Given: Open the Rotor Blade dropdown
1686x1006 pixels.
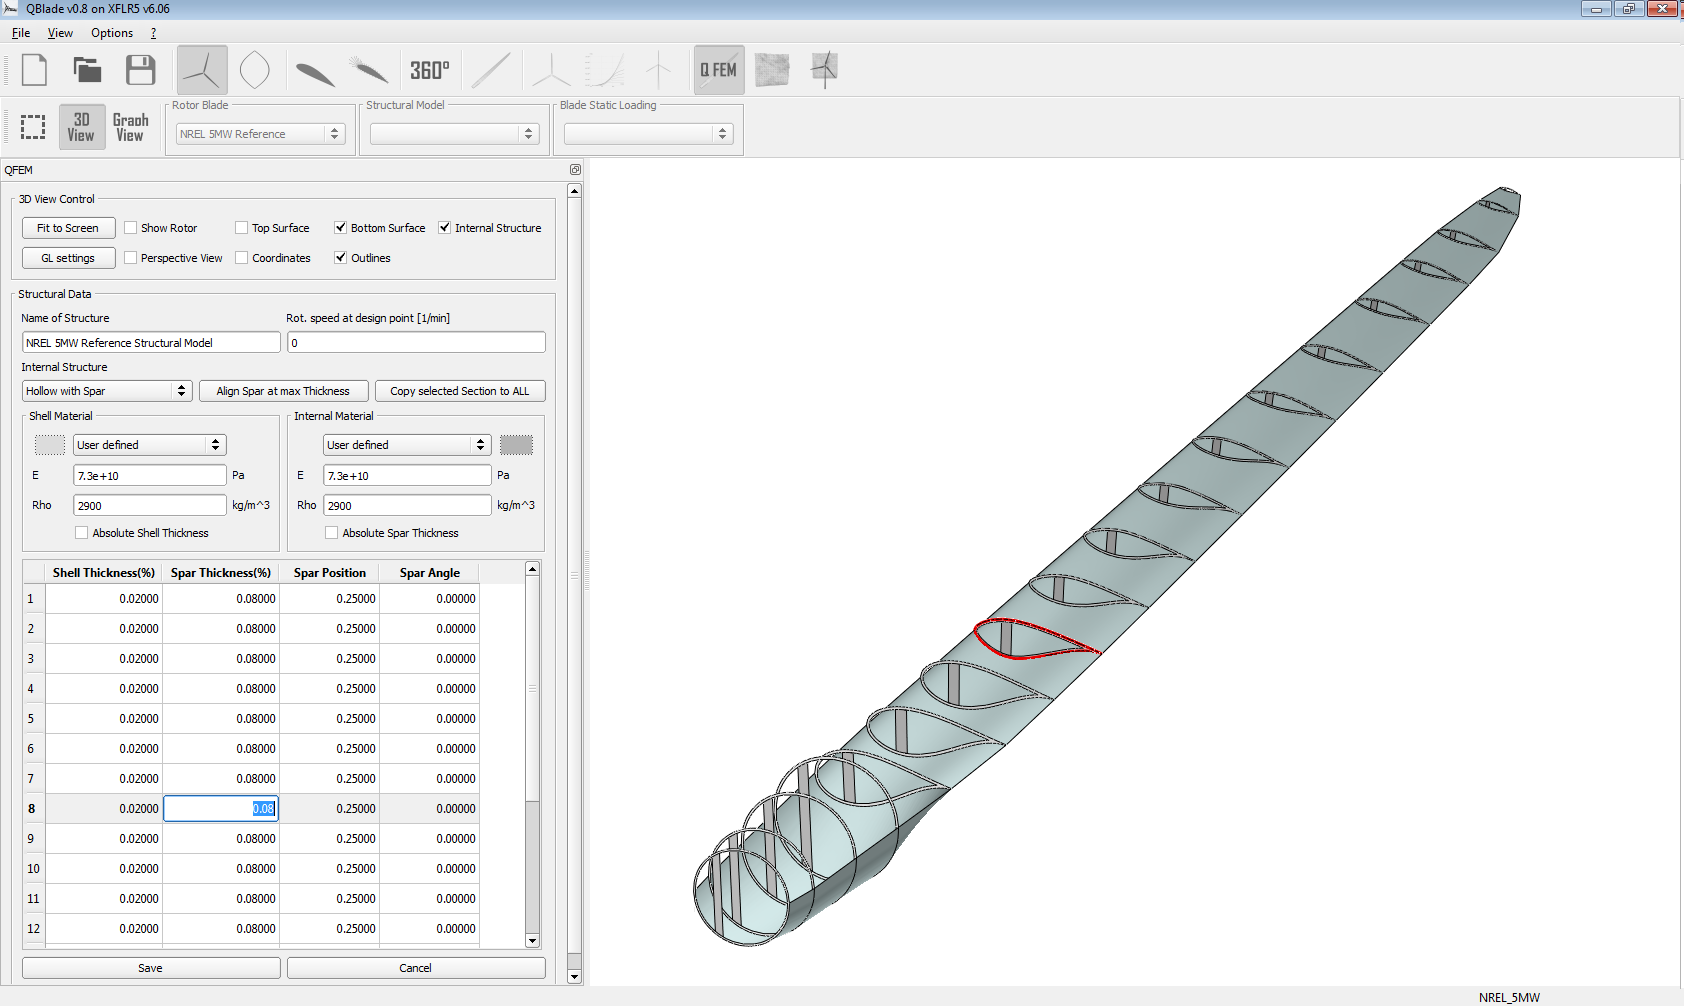Looking at the screenshot, I should pos(259,133).
